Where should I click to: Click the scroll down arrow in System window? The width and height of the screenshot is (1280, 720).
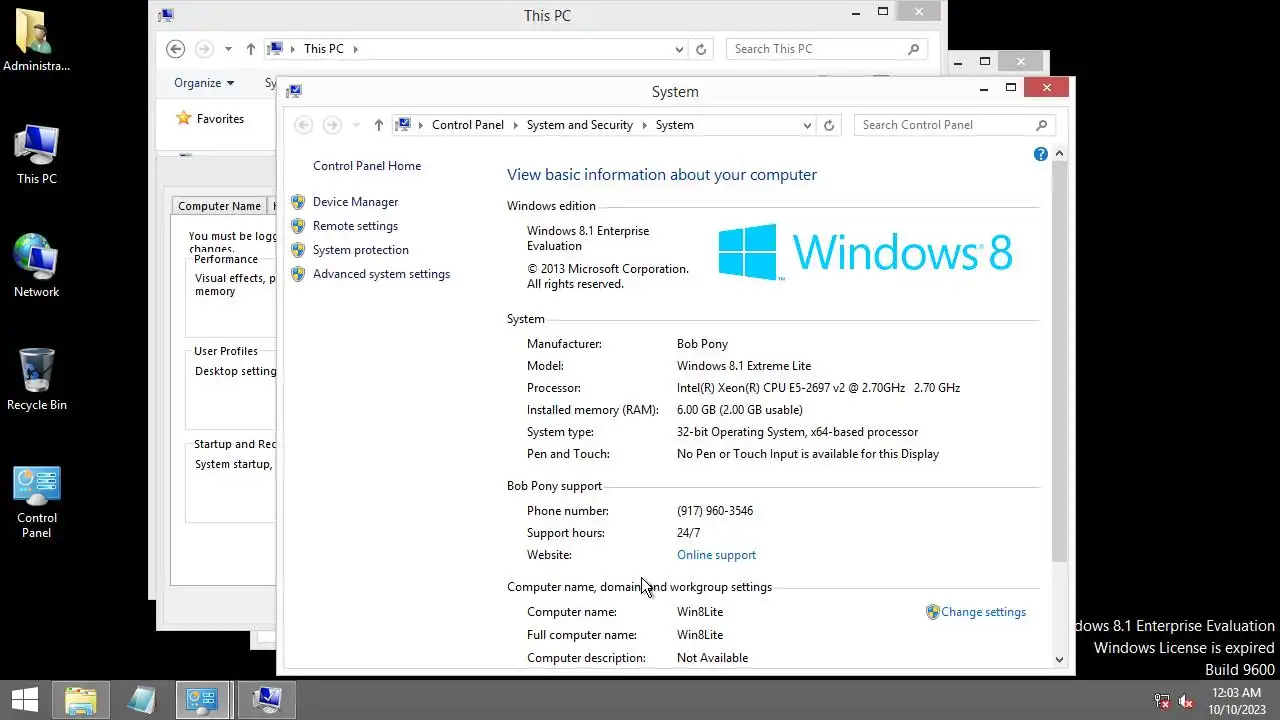click(1060, 660)
